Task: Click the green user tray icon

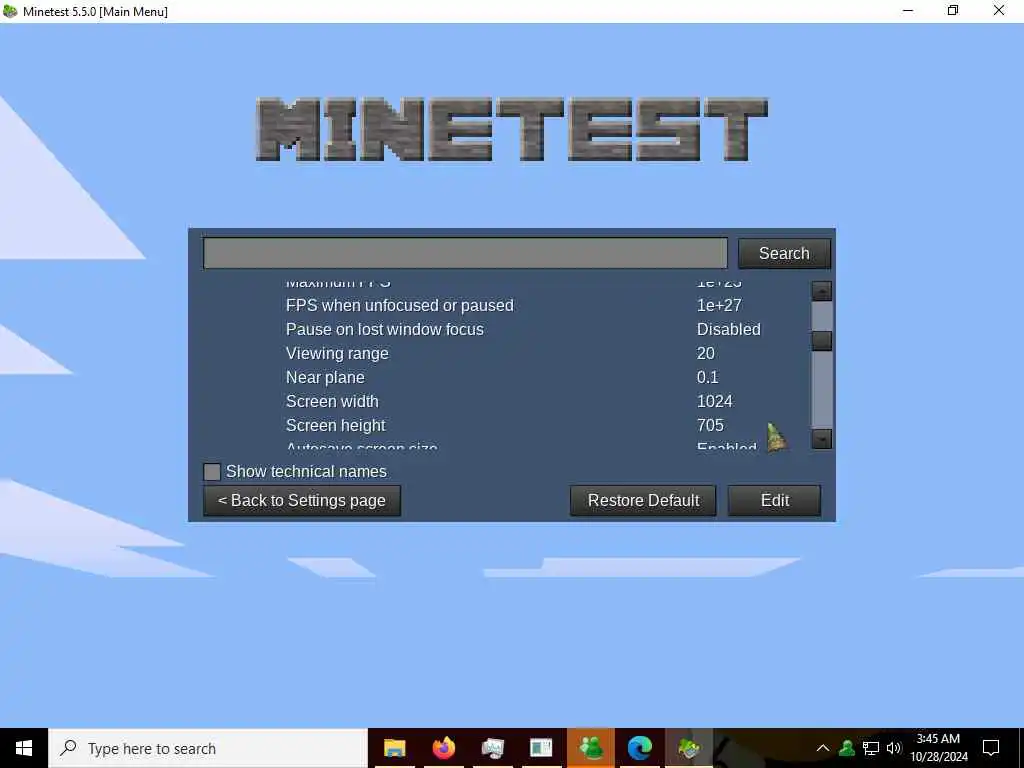Action: pyautogui.click(x=847, y=748)
